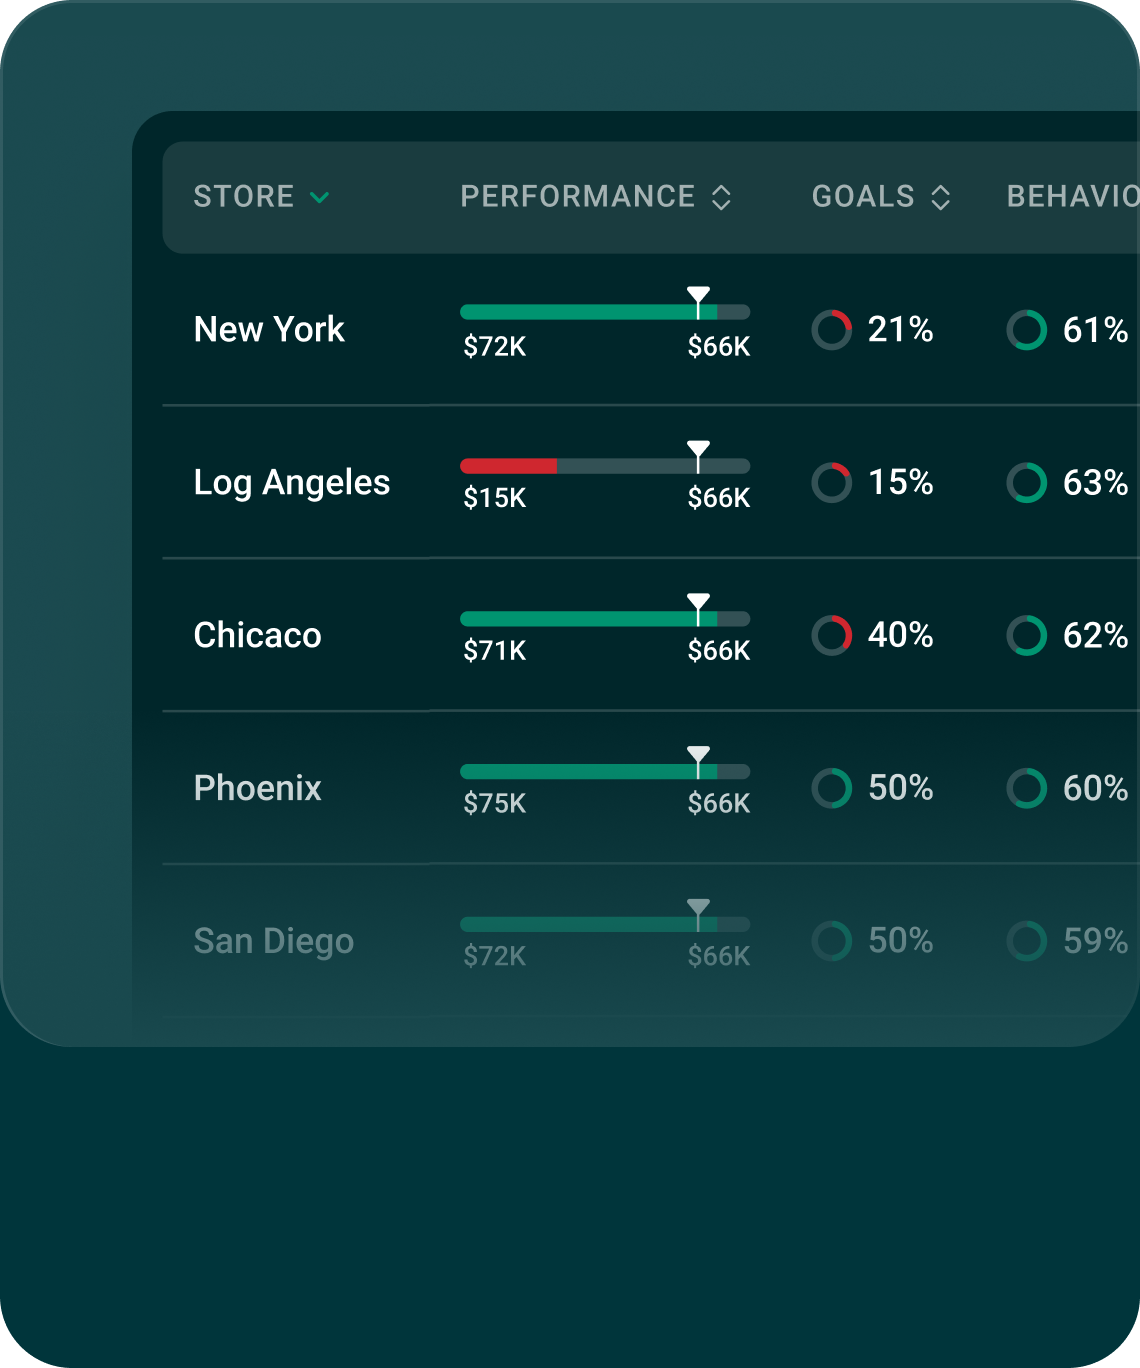Select the Los Angeles red goal indicator
Viewport: 1140px width, 1368px height.
click(832, 483)
